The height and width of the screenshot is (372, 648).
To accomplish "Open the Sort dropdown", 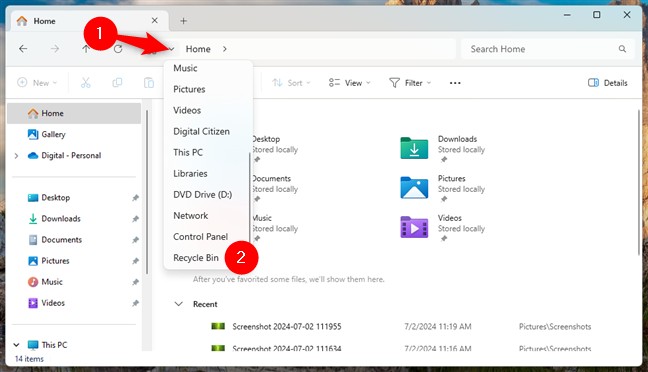I will 291,83.
